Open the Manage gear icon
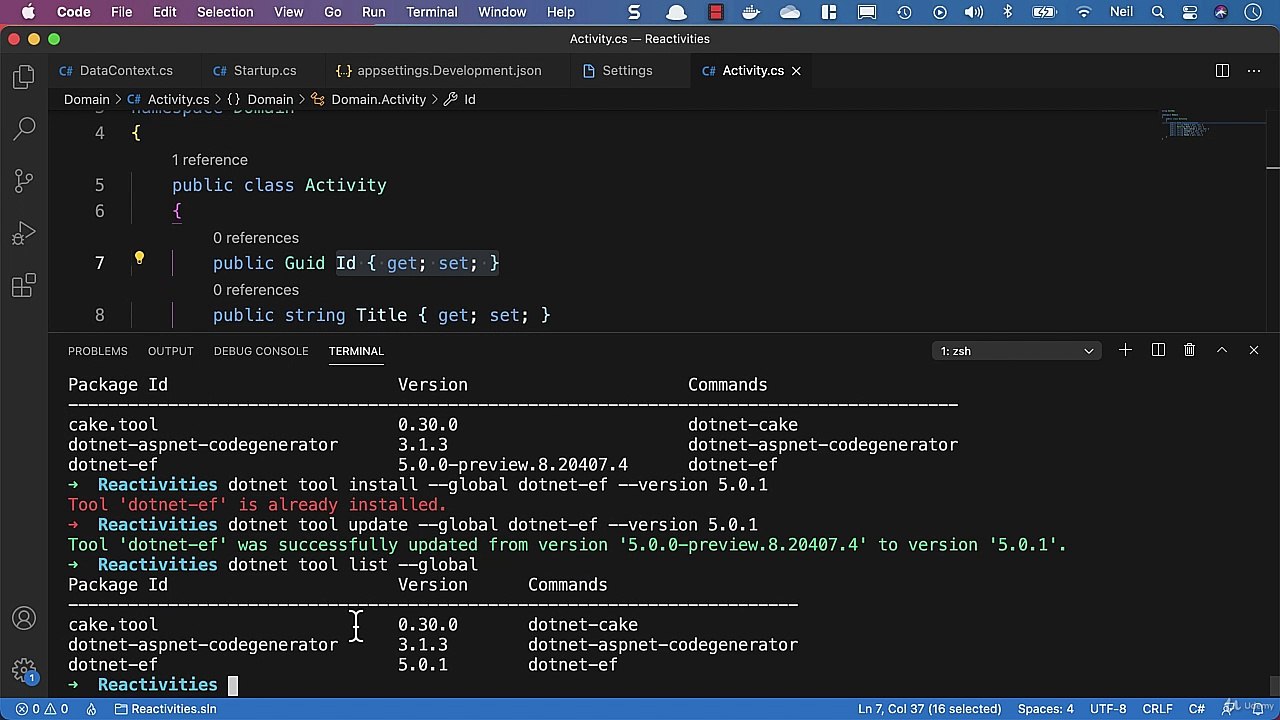This screenshot has height=720, width=1280. pyautogui.click(x=24, y=670)
